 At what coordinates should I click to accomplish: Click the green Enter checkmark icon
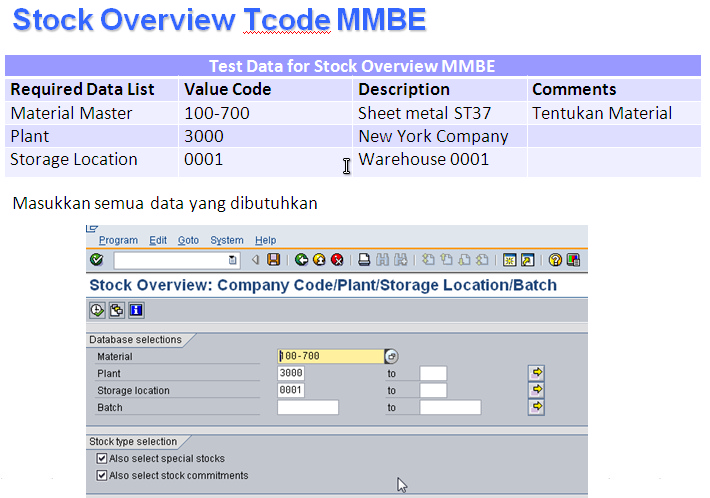coord(96,260)
